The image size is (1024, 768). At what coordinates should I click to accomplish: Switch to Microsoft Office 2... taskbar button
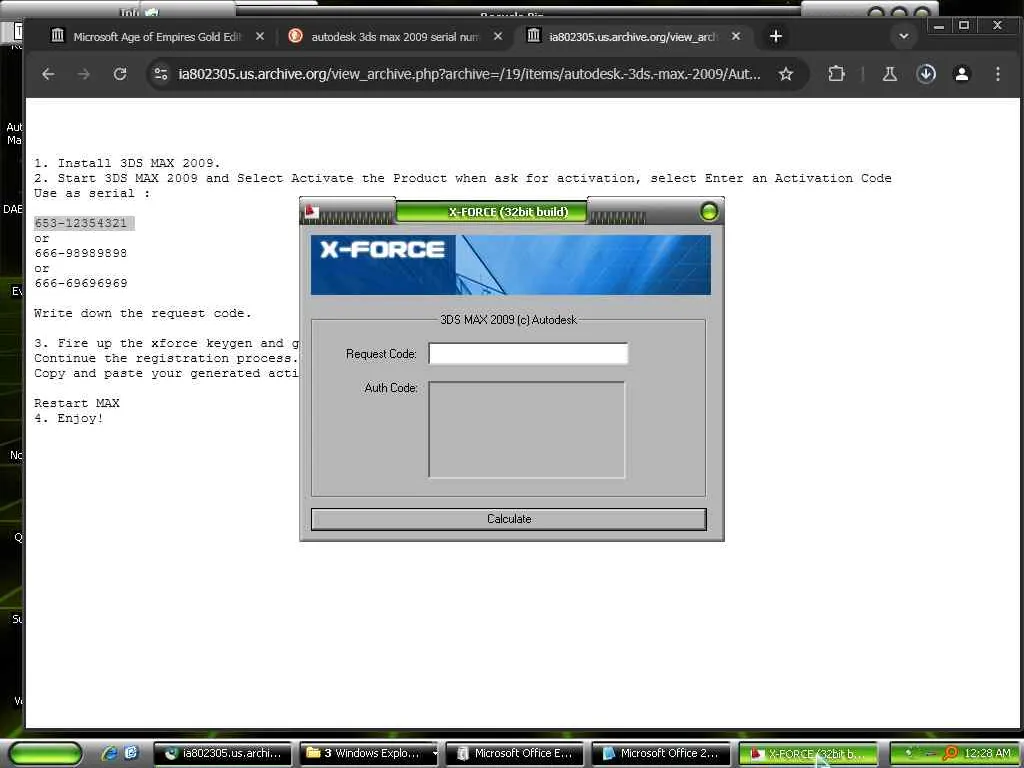coord(661,753)
